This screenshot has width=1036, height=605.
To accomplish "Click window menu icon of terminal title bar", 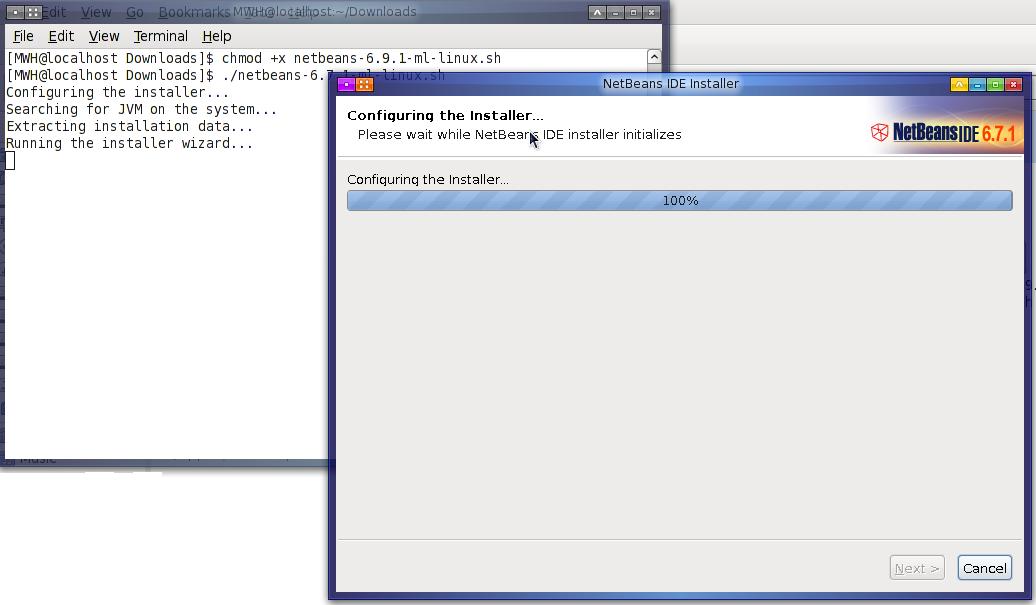I will point(15,12).
